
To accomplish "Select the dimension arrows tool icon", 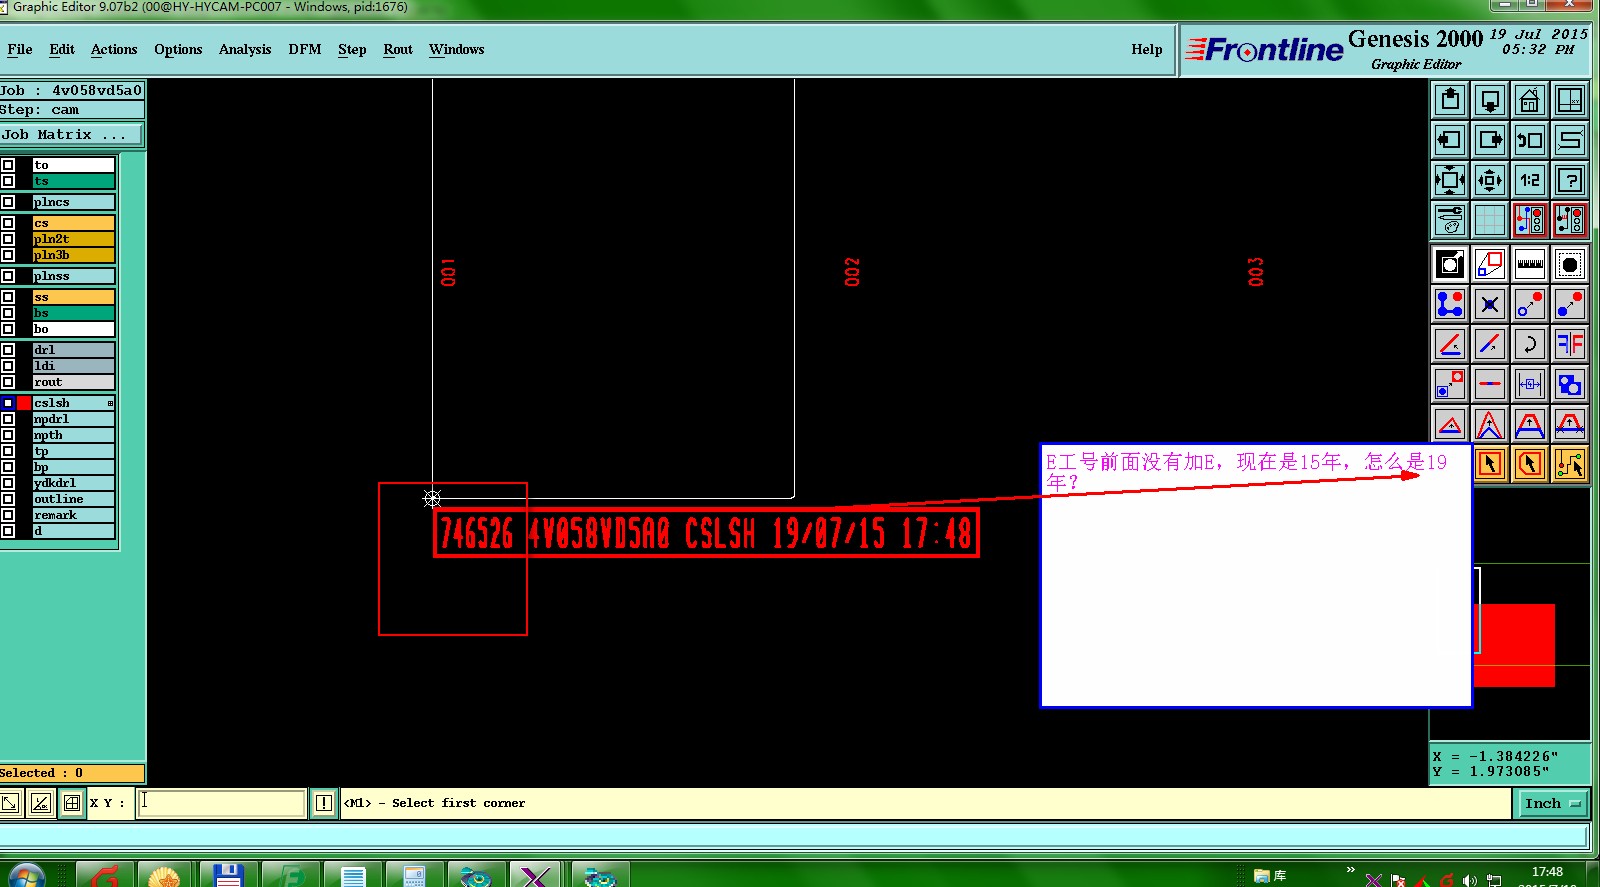I will [x=1530, y=384].
